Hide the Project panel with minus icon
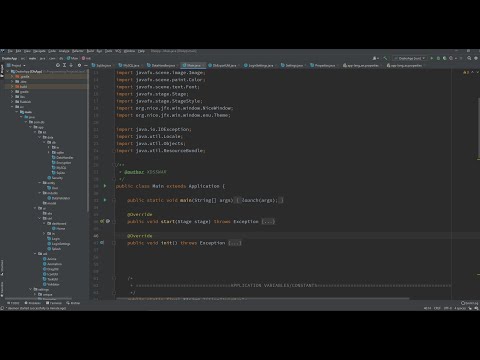This screenshot has width=480, height=360. [x=86, y=65]
